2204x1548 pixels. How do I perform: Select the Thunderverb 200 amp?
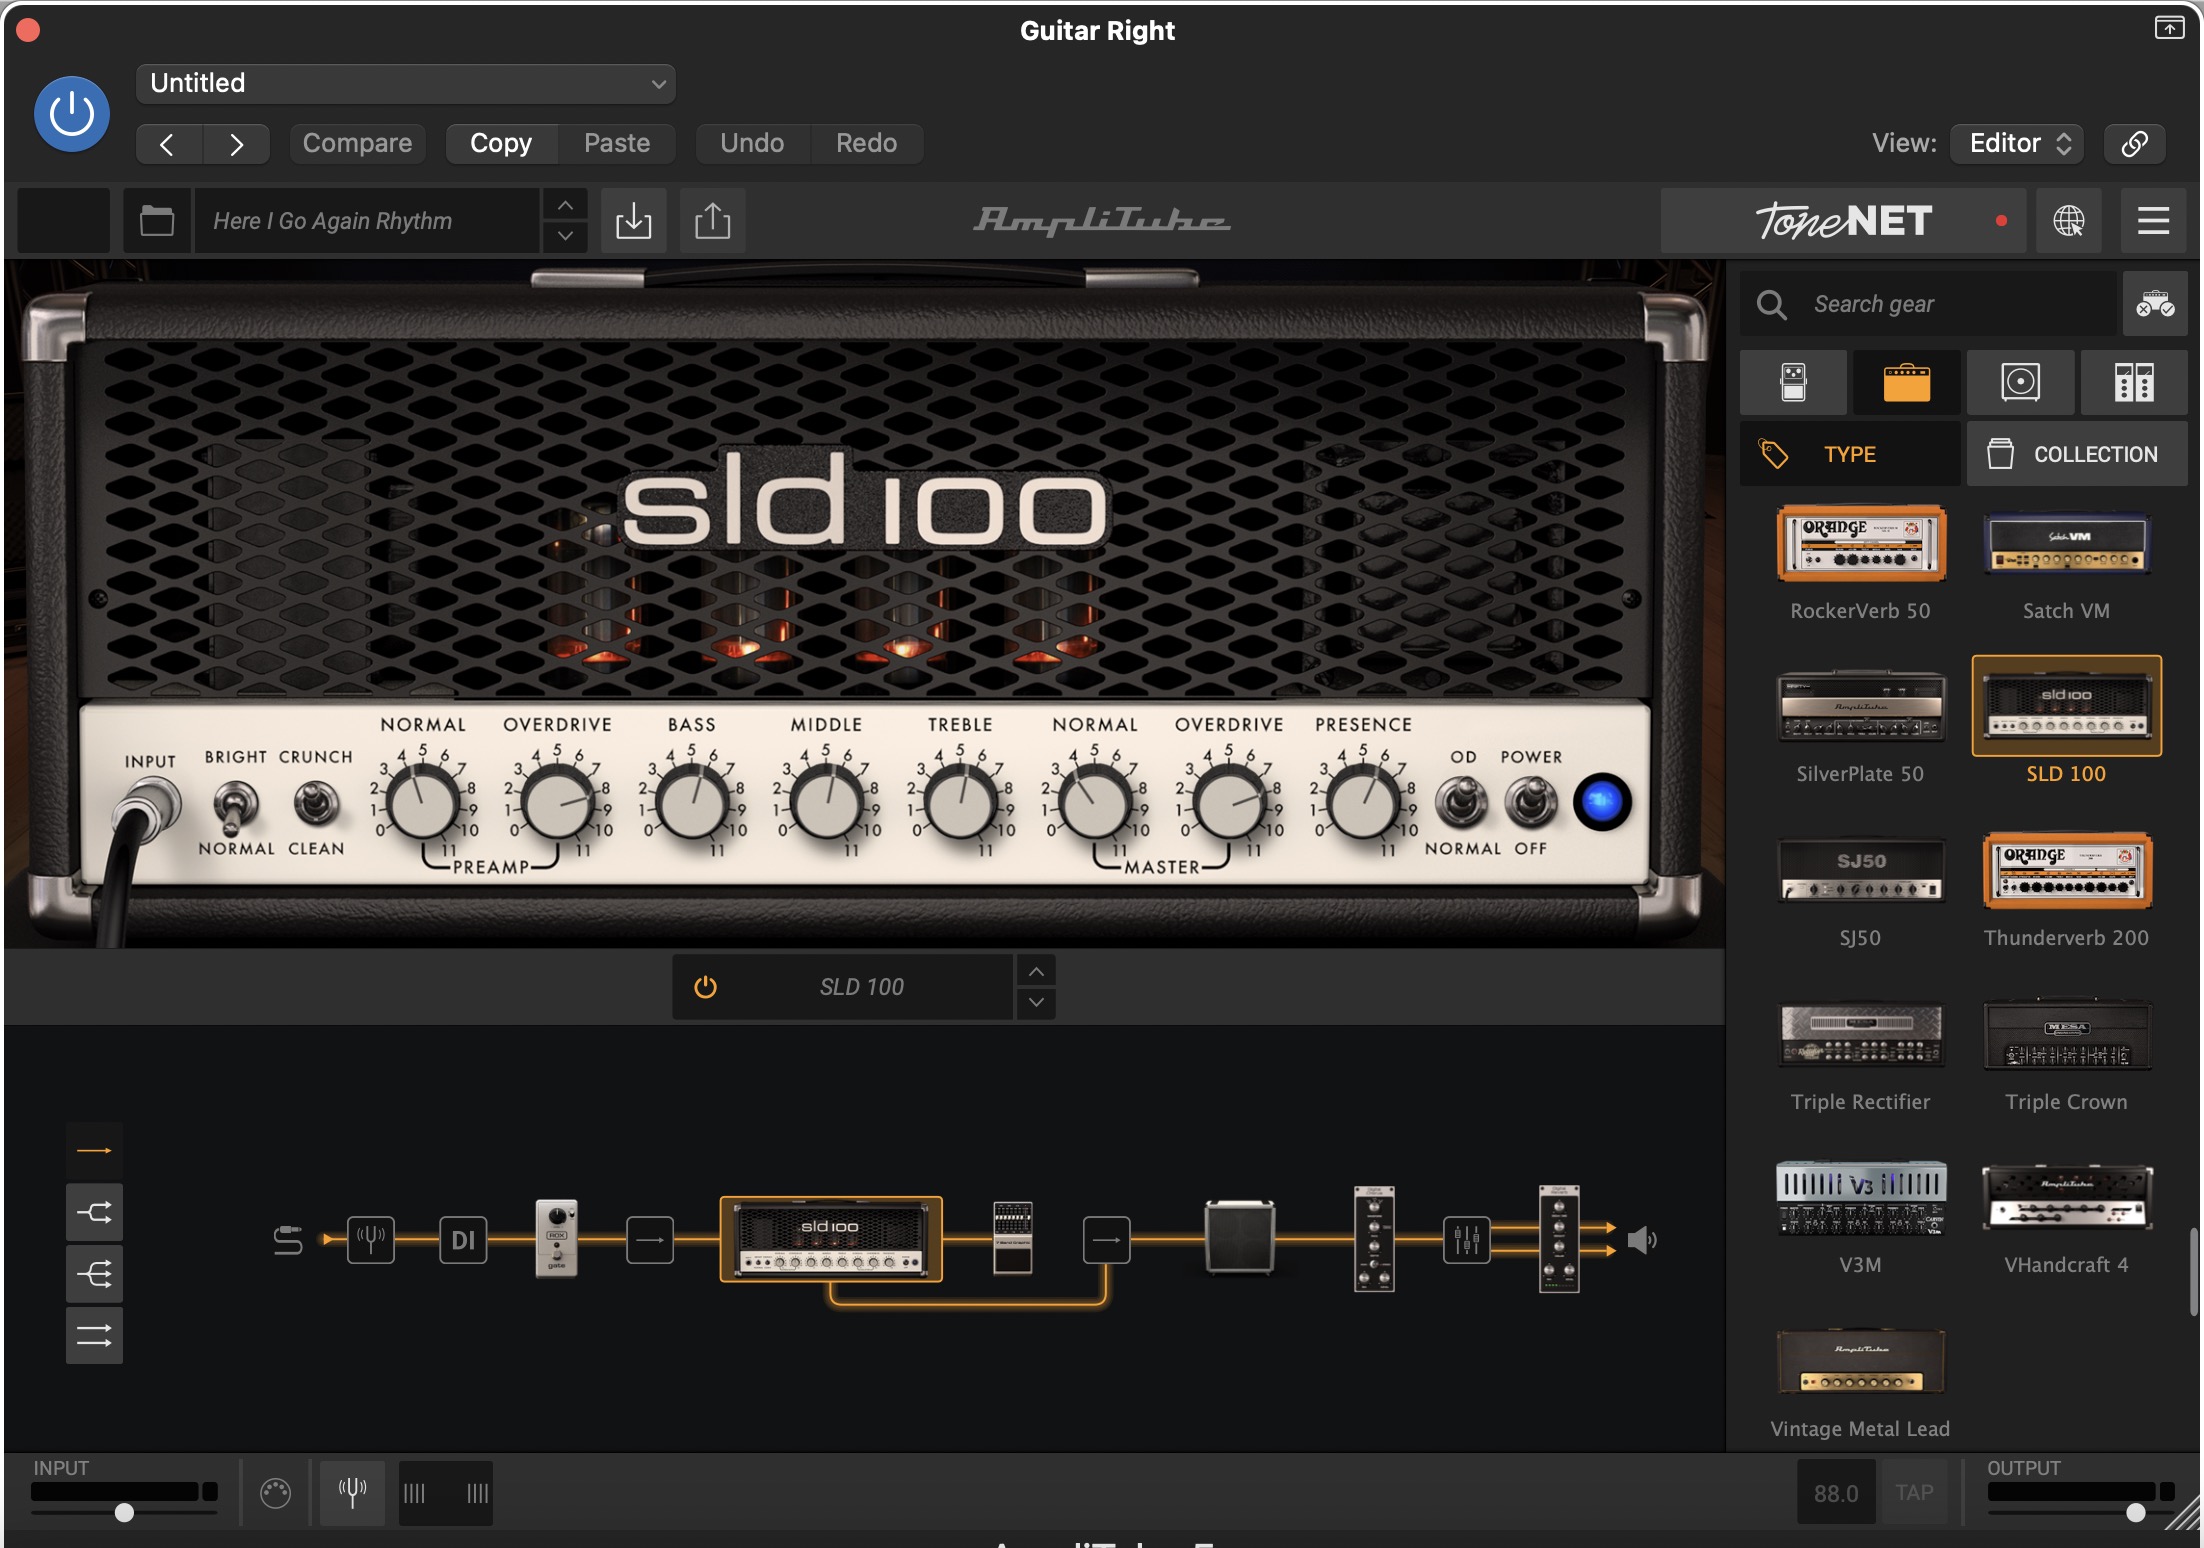(2066, 870)
